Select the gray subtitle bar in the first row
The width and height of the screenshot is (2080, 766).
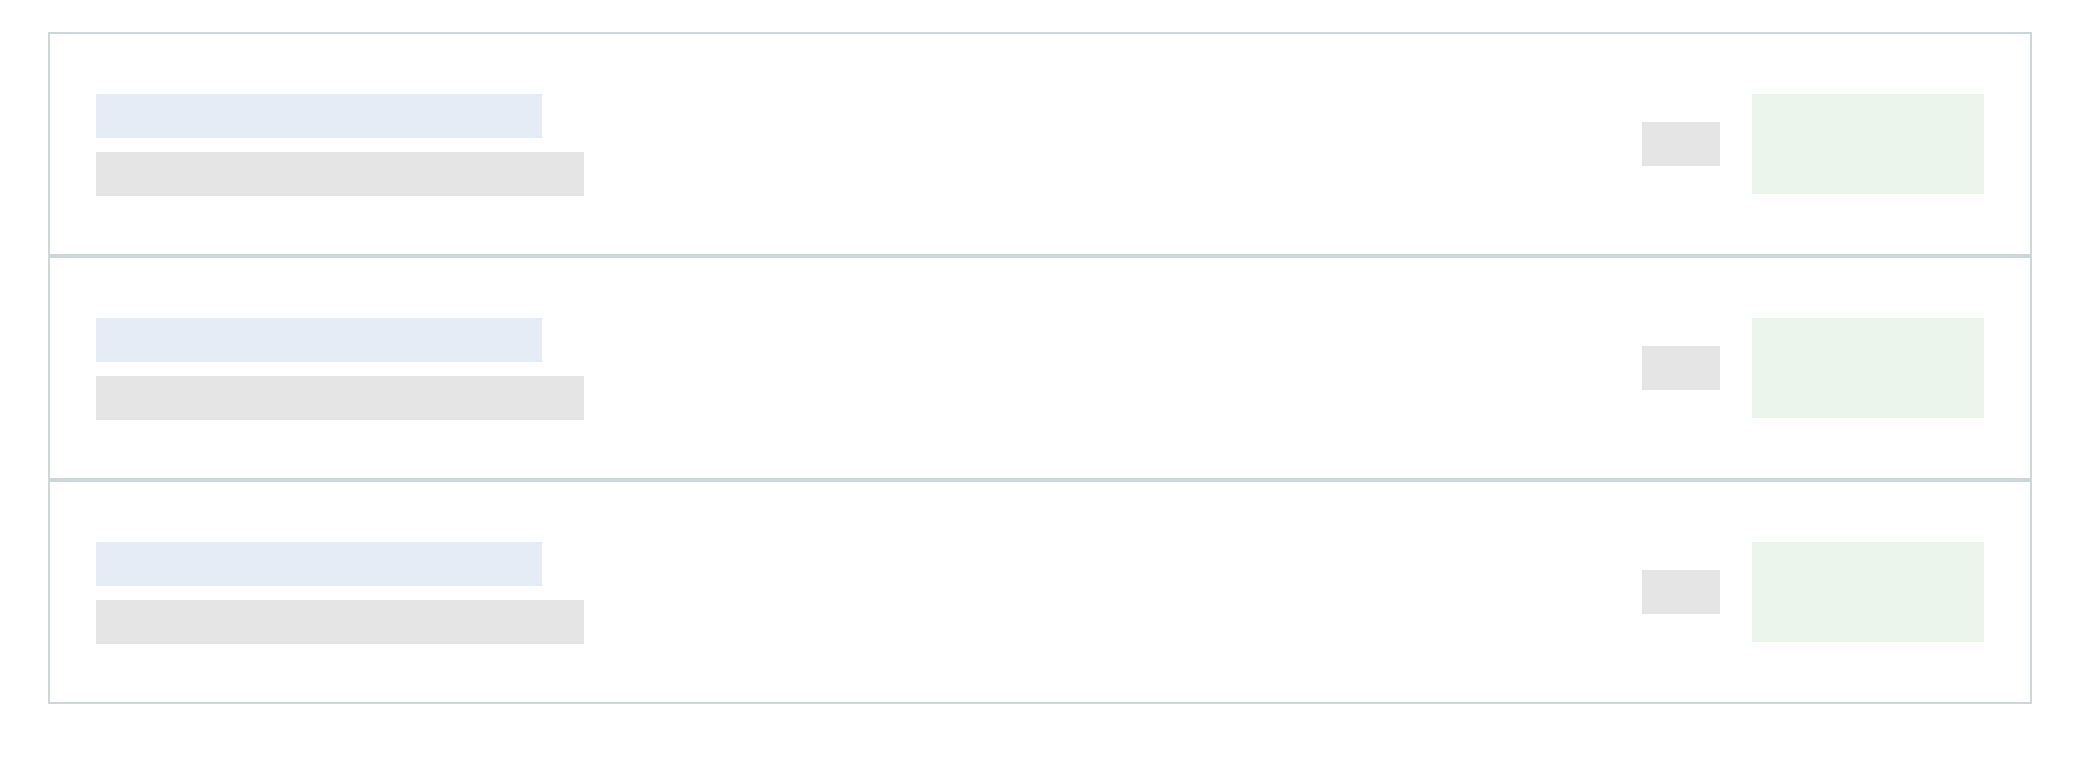point(340,174)
